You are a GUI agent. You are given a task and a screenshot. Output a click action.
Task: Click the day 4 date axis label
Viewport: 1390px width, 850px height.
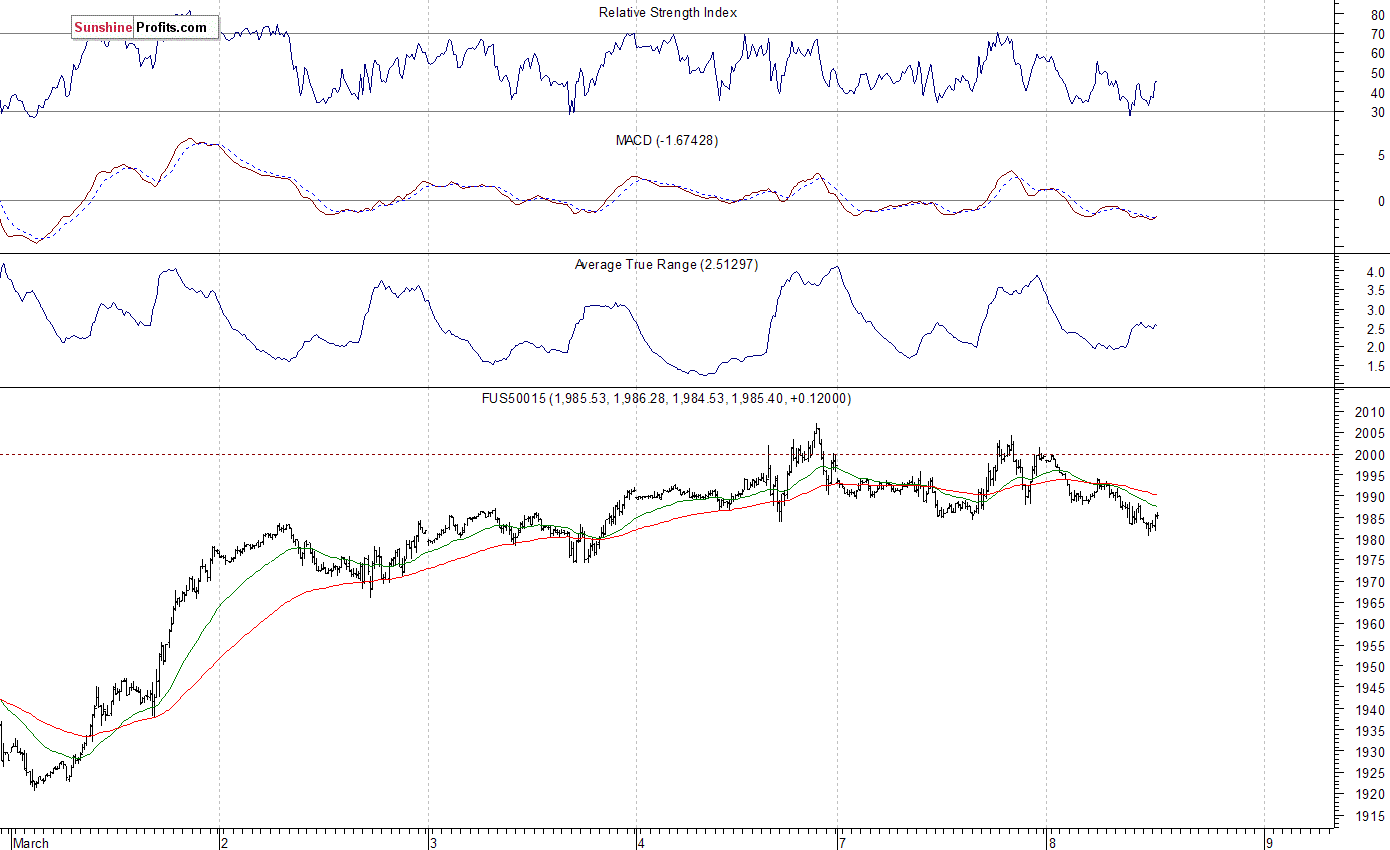click(x=642, y=843)
